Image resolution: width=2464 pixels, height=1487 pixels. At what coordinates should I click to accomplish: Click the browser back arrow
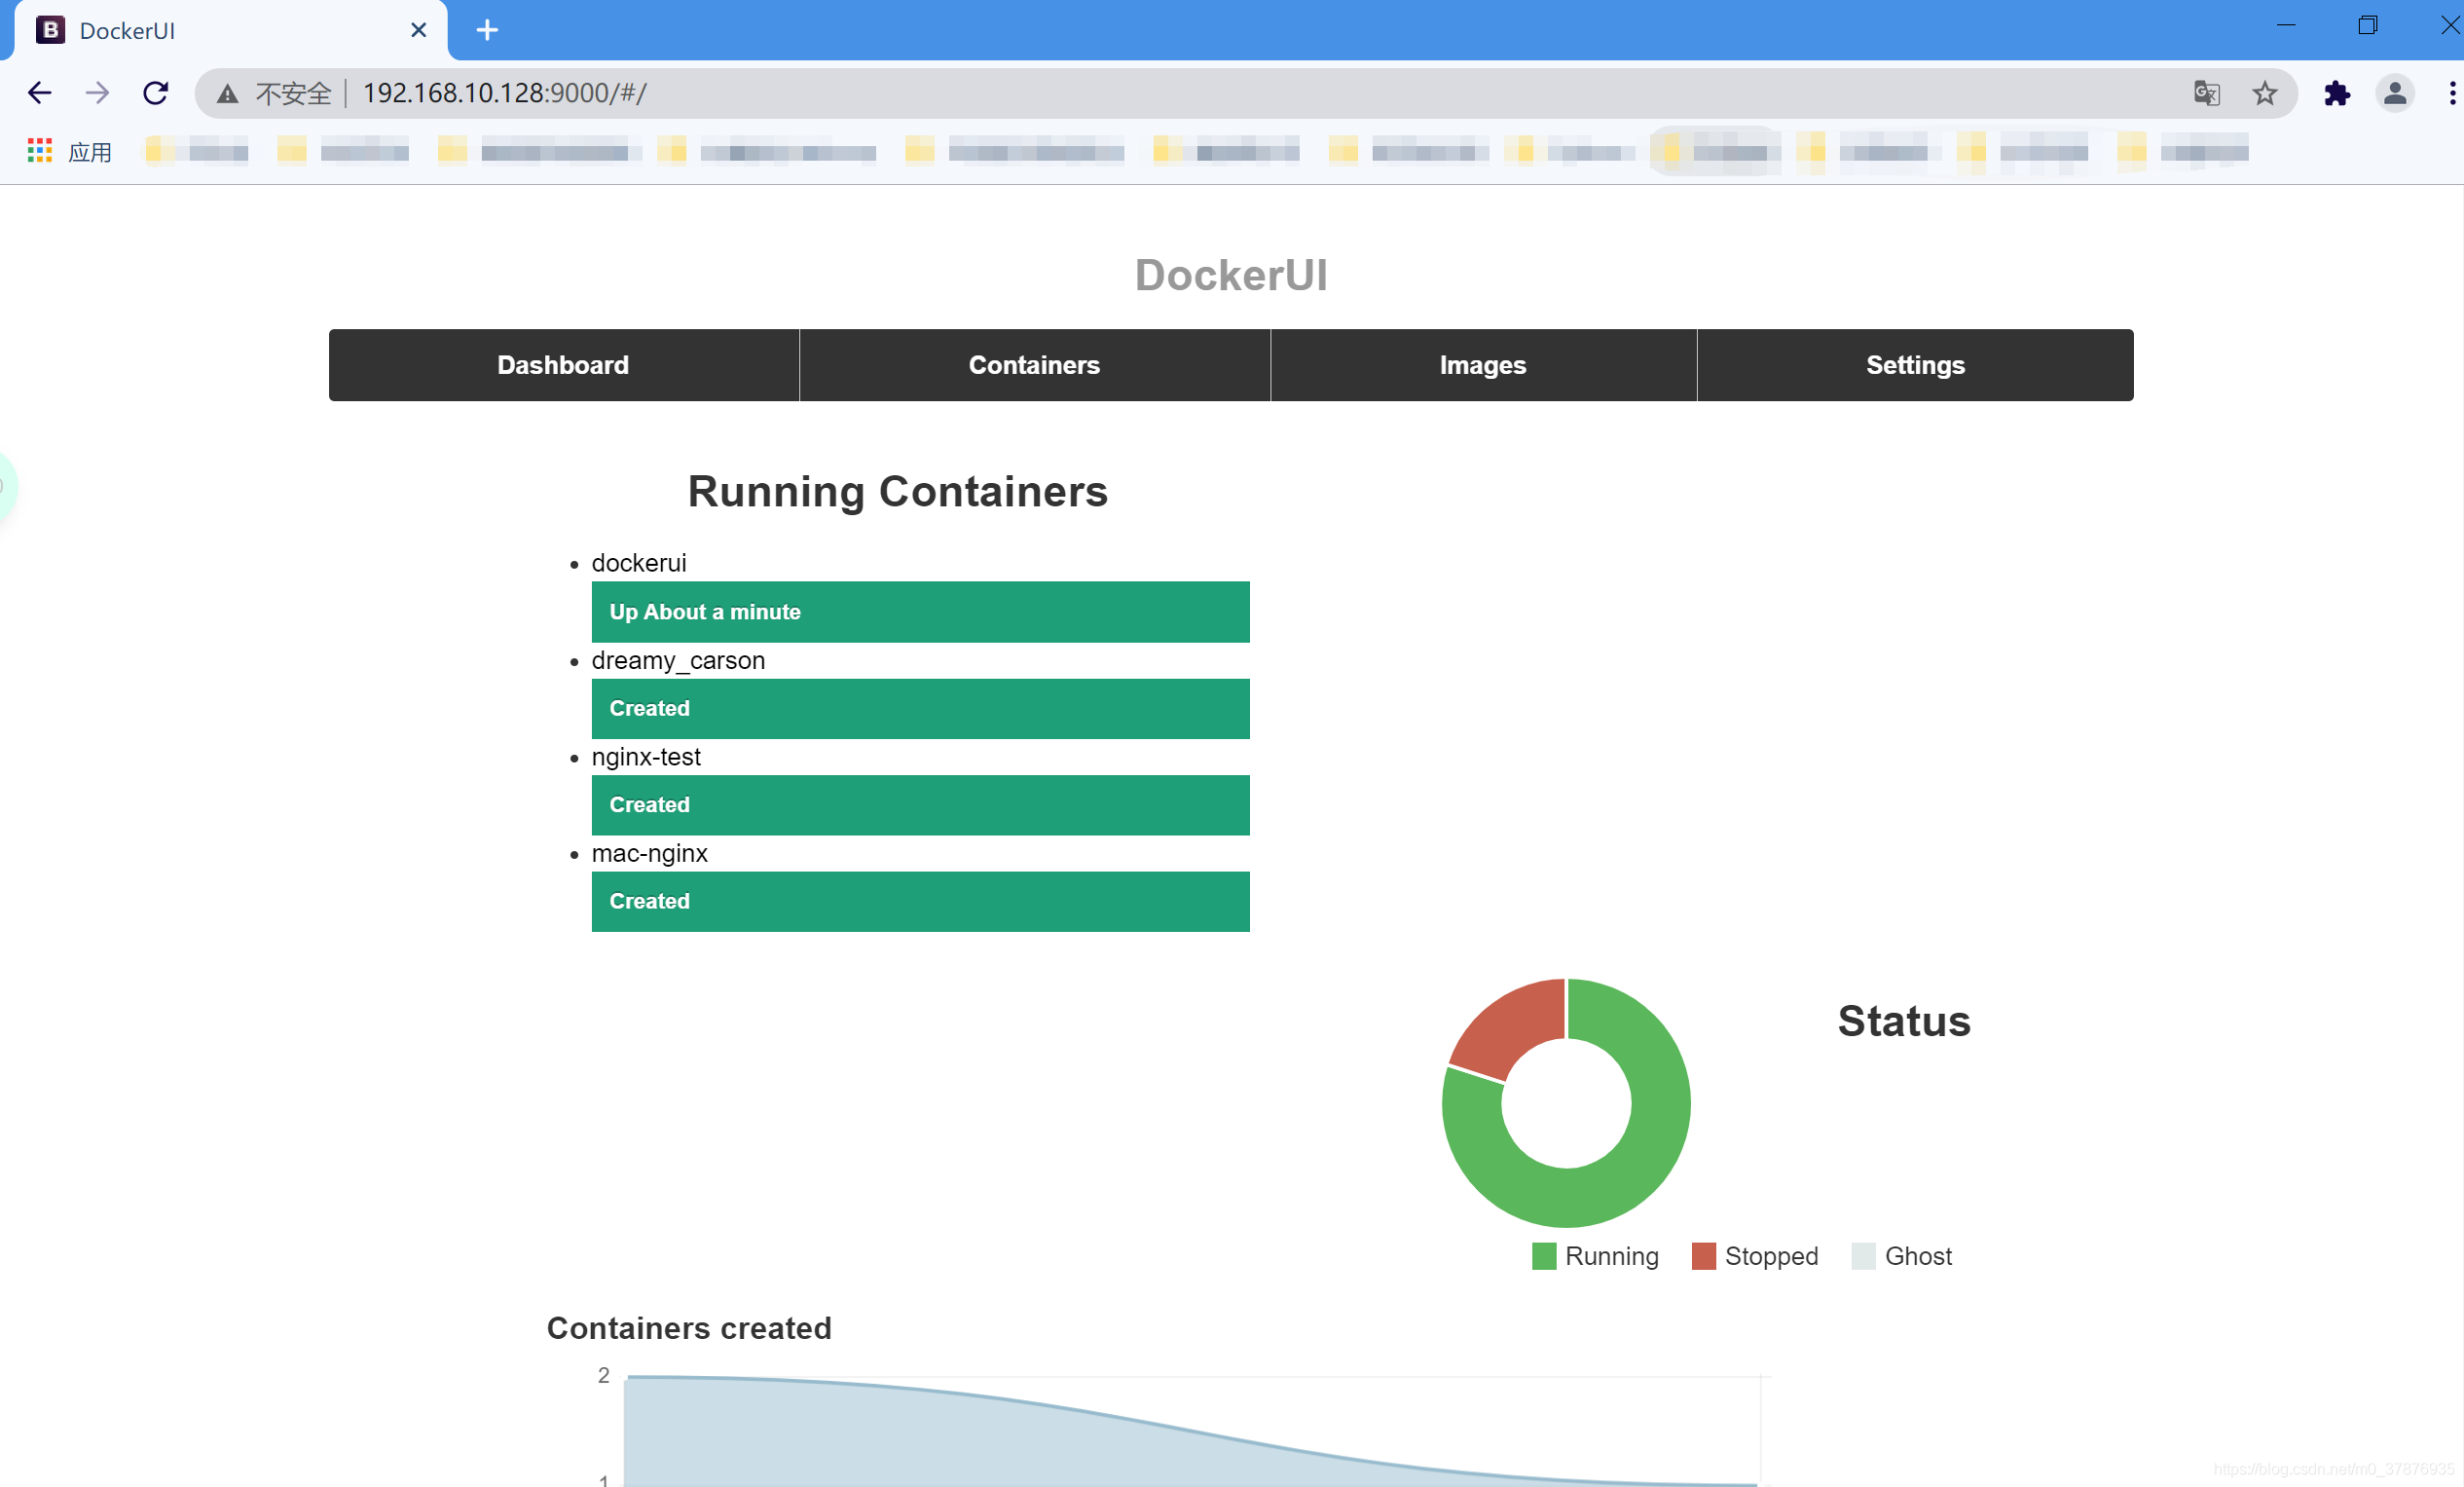point(40,93)
